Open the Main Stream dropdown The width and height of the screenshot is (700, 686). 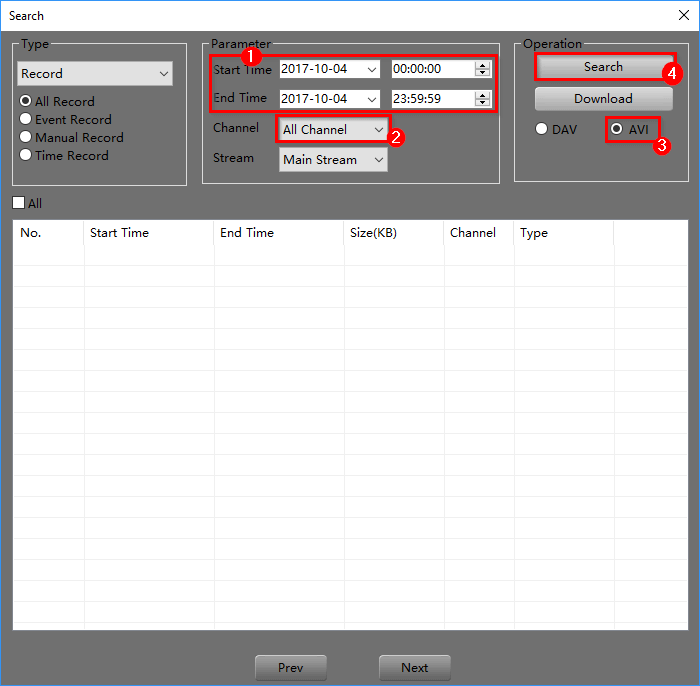pyautogui.click(x=333, y=160)
